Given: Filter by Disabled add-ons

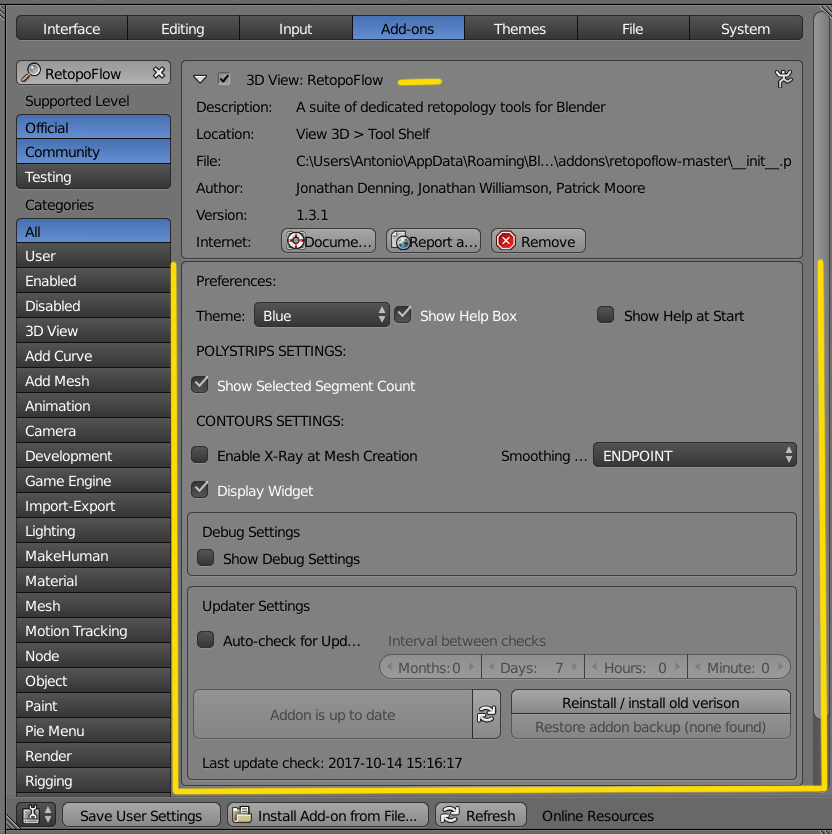Looking at the screenshot, I should tap(93, 306).
